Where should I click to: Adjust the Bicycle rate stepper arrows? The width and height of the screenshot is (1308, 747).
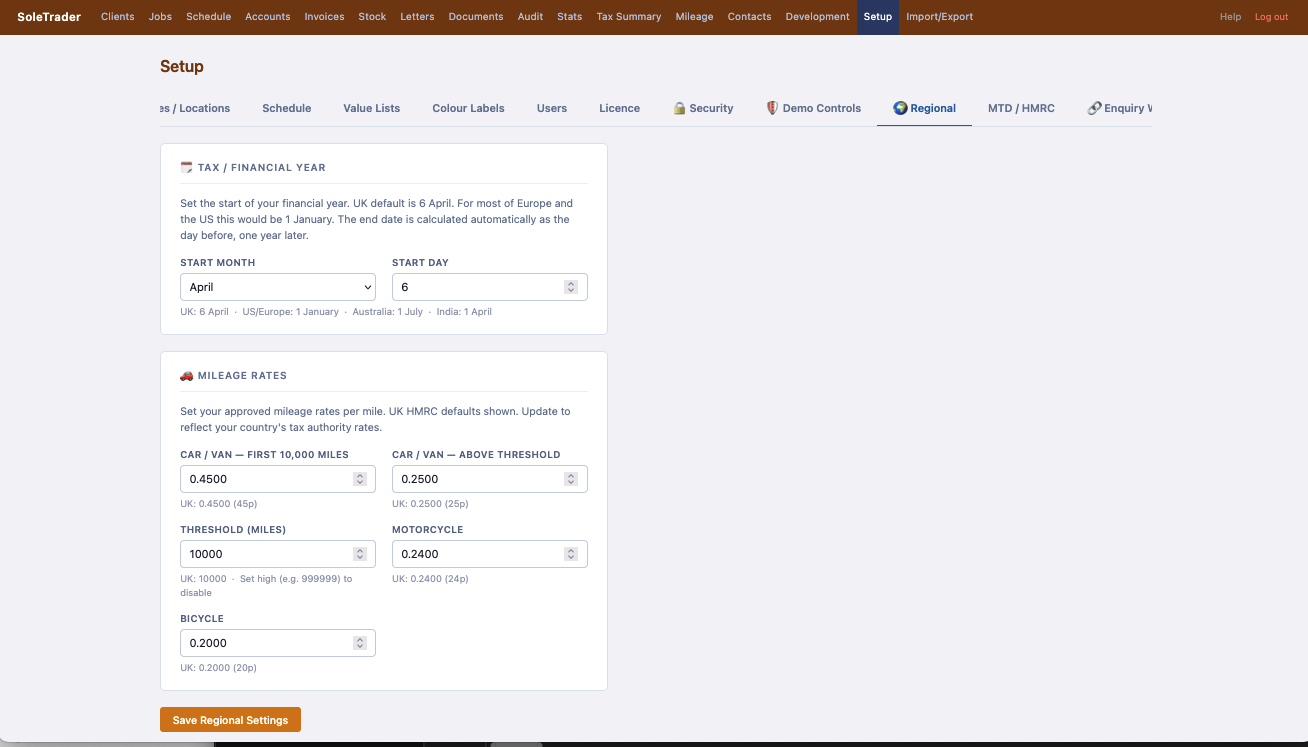coord(359,643)
